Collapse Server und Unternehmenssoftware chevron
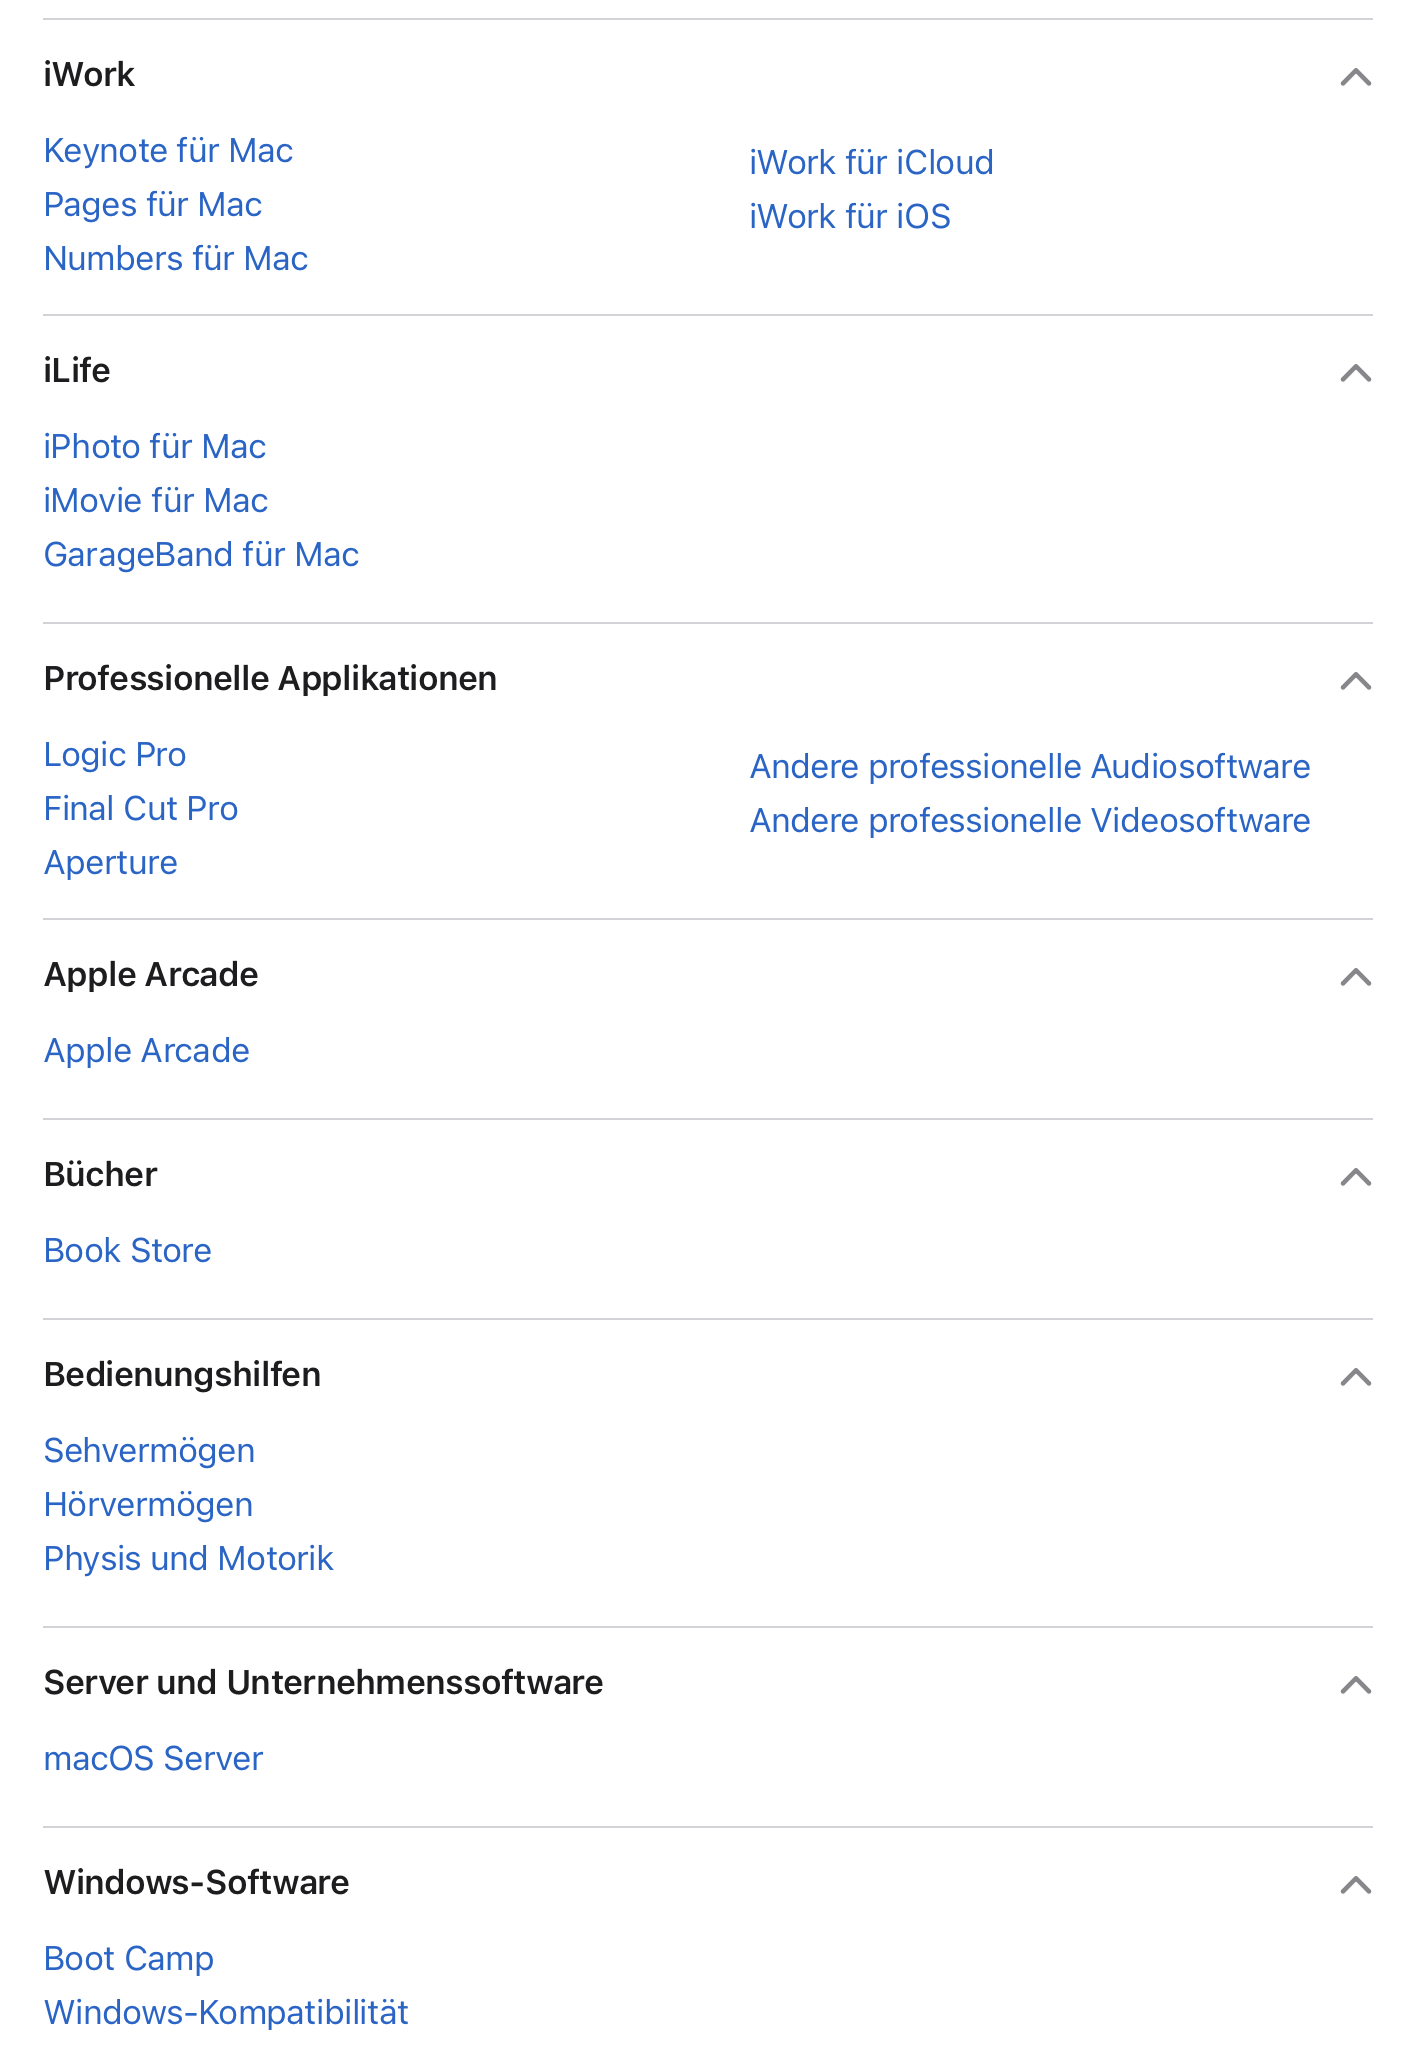The height and width of the screenshot is (2058, 1412). coord(1355,1685)
